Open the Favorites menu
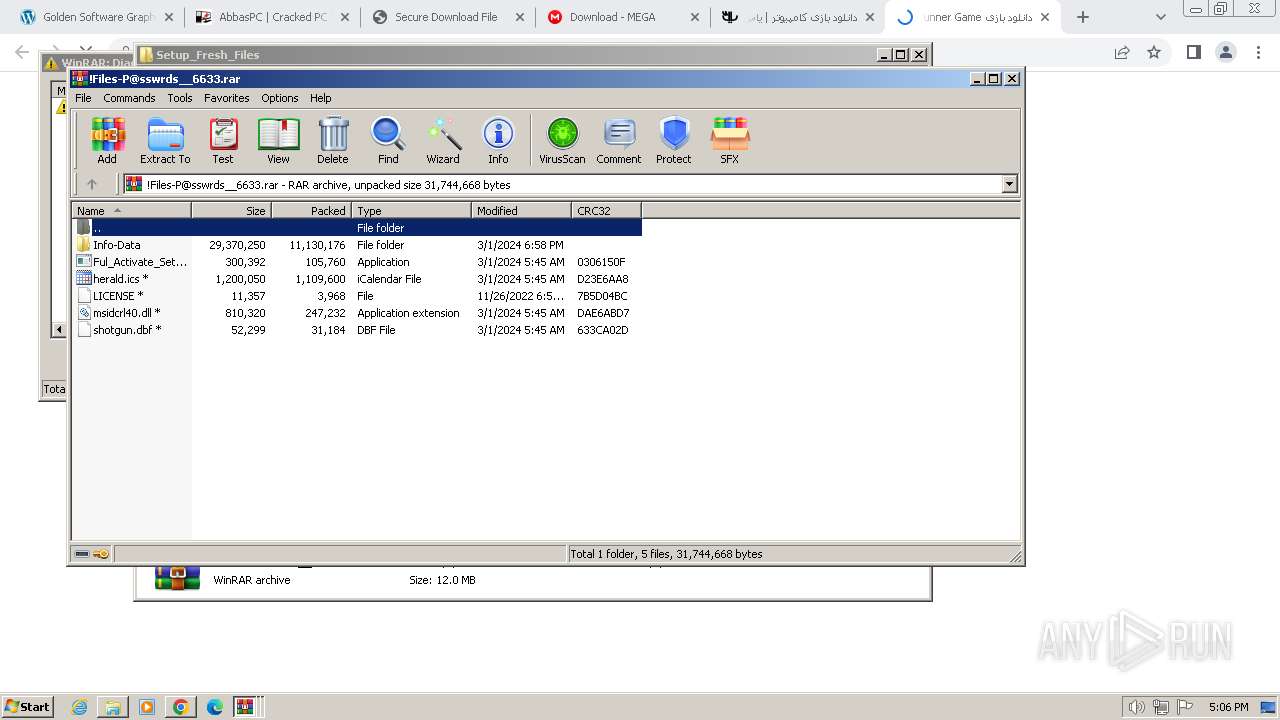This screenshot has width=1280, height=720. 227,98
